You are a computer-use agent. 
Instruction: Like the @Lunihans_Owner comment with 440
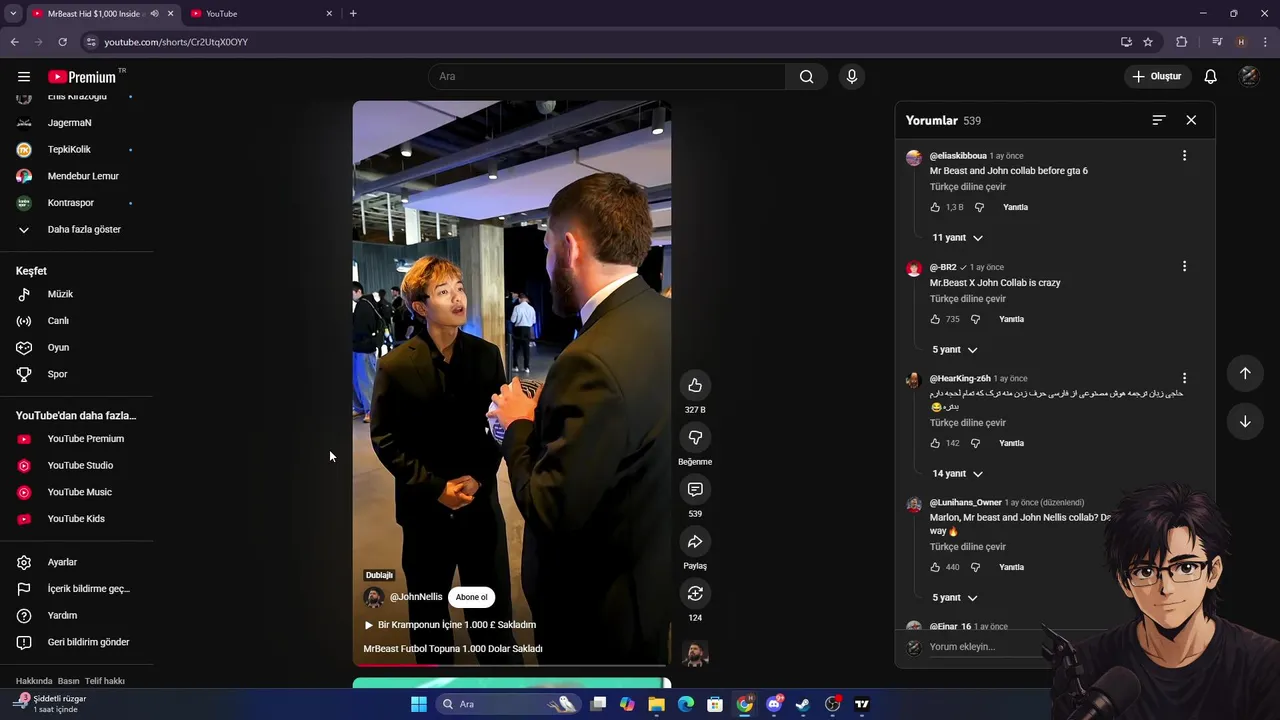point(935,567)
